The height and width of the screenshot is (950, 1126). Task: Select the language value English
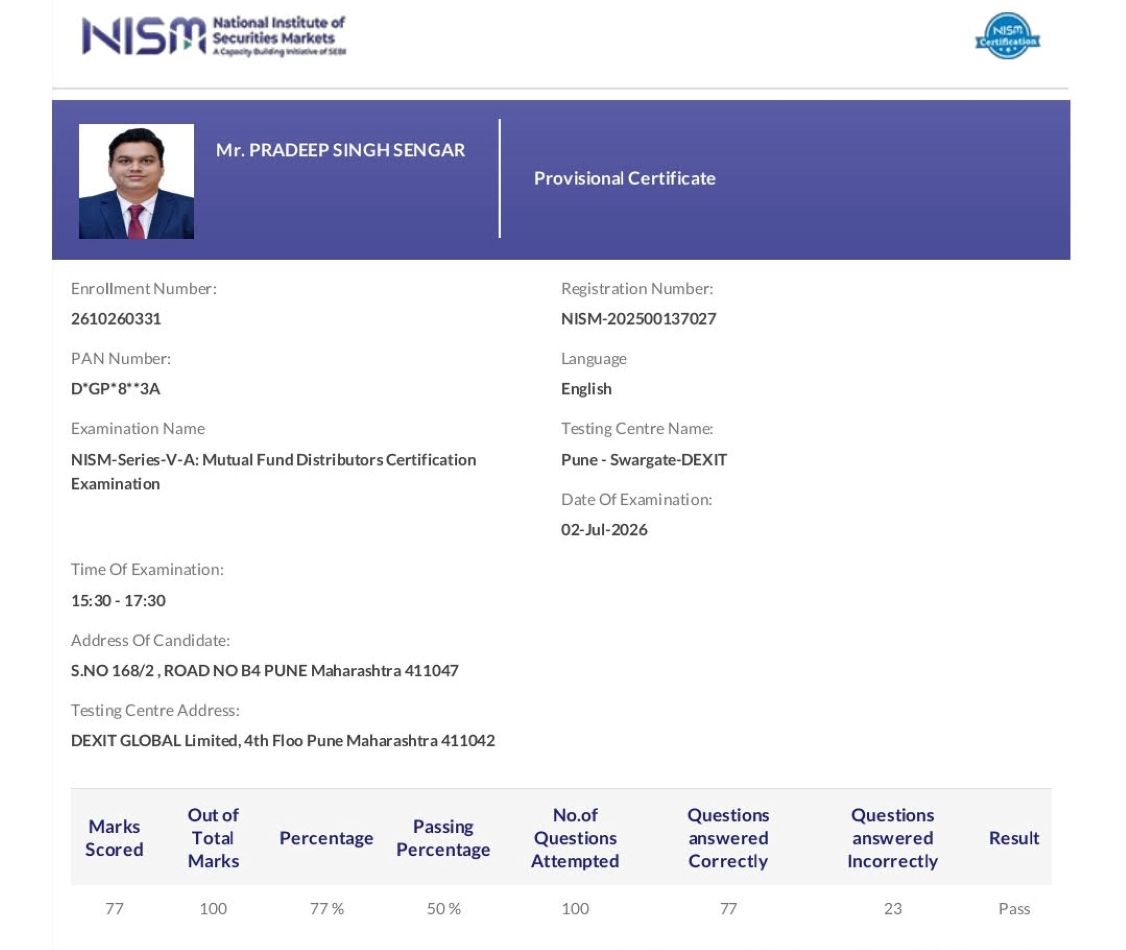point(586,388)
